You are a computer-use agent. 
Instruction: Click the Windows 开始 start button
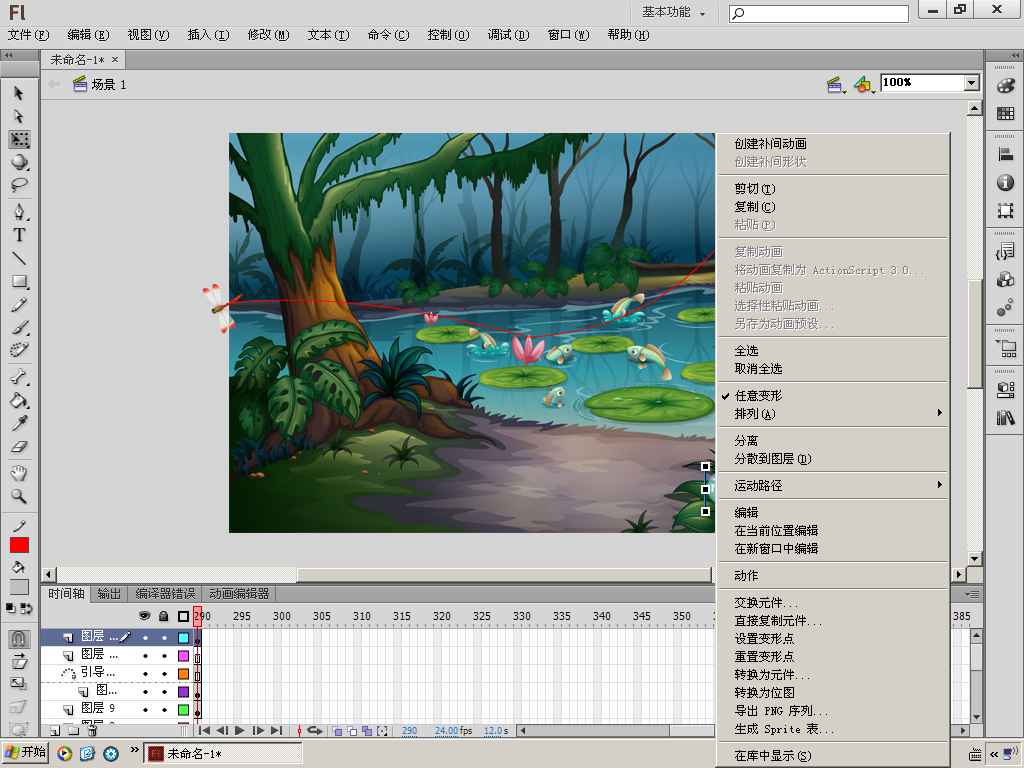coord(25,752)
